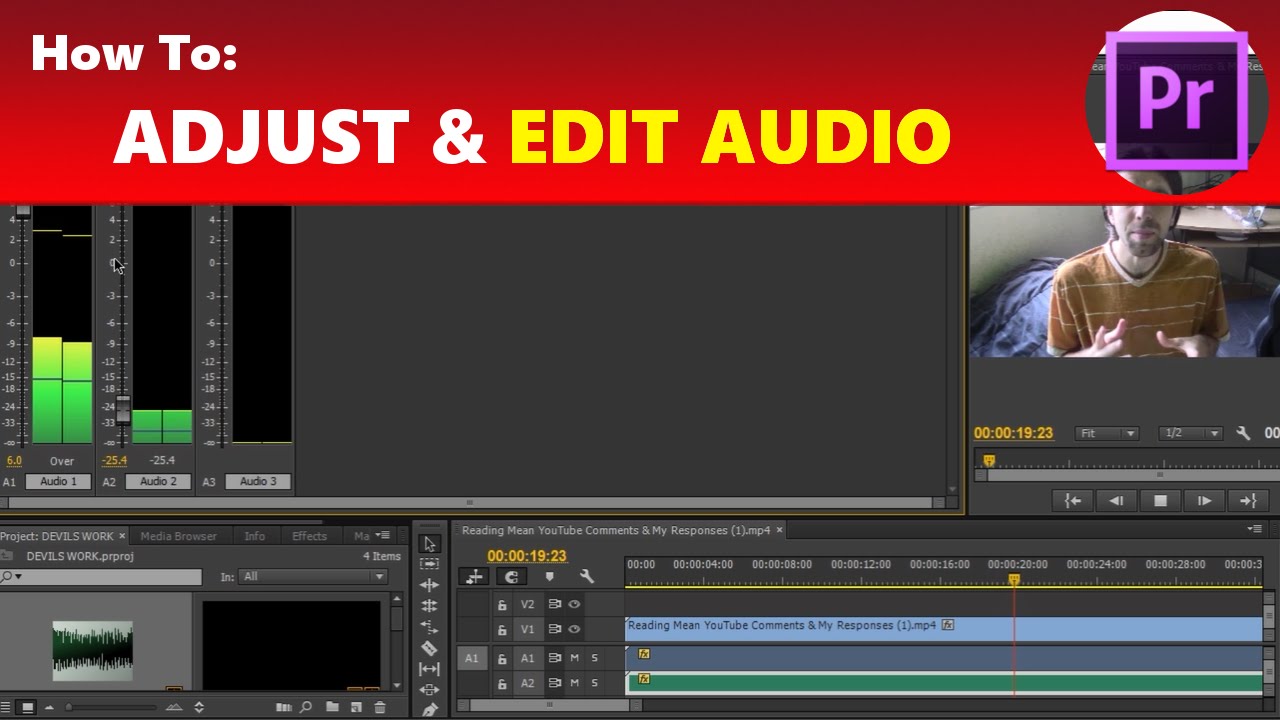1280x720 pixels.
Task: Click New Item icon in project panel
Action: click(x=356, y=707)
